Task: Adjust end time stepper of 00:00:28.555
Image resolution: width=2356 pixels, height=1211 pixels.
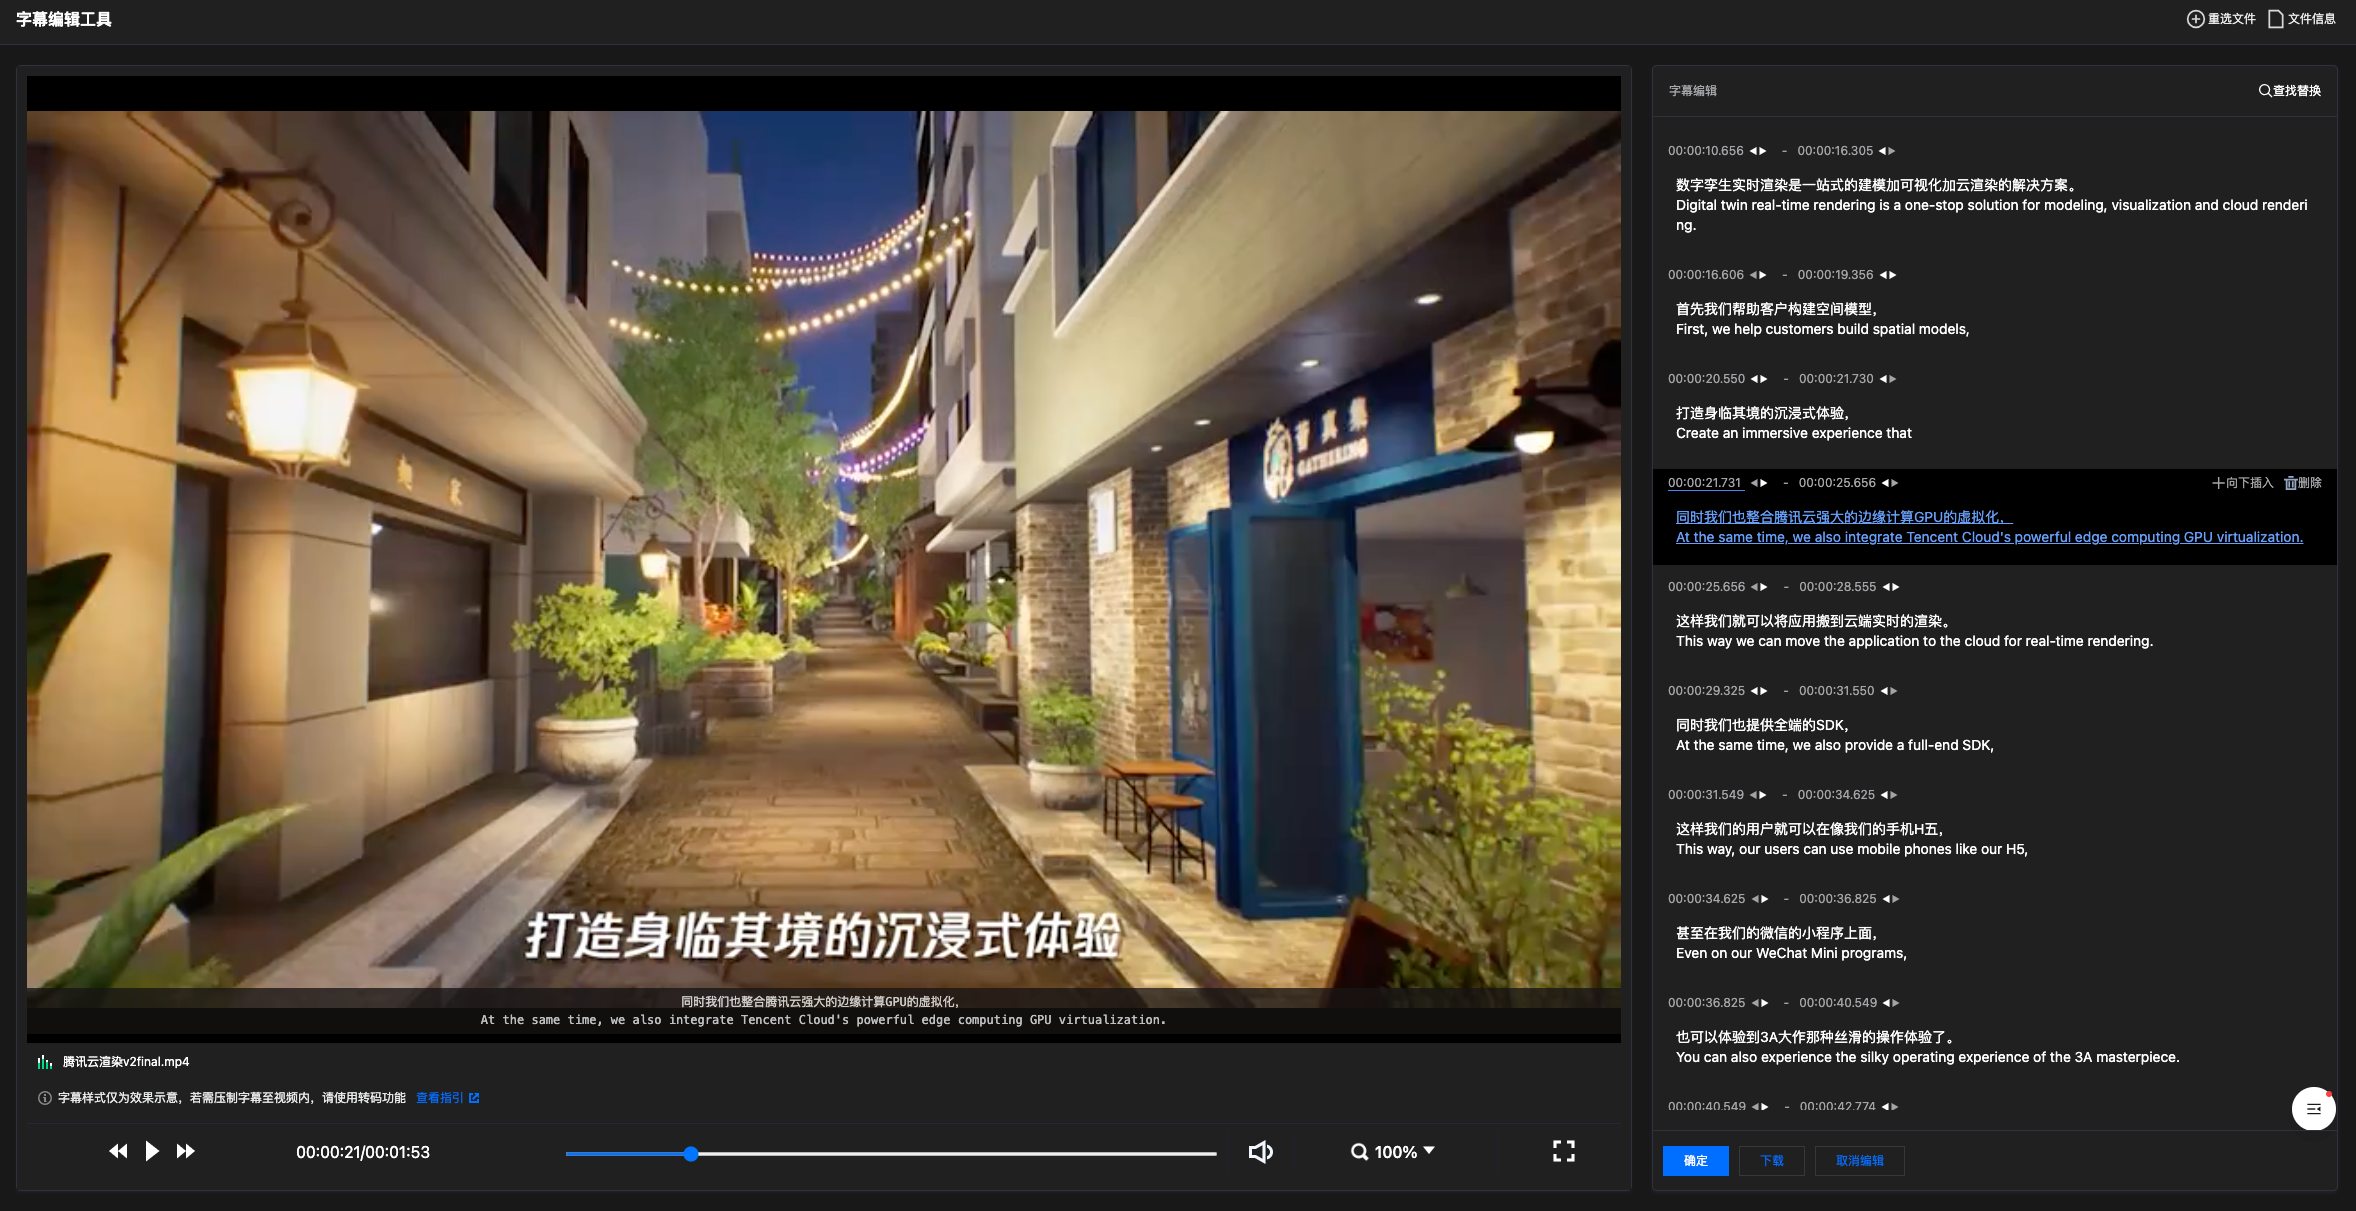Action: [1891, 587]
